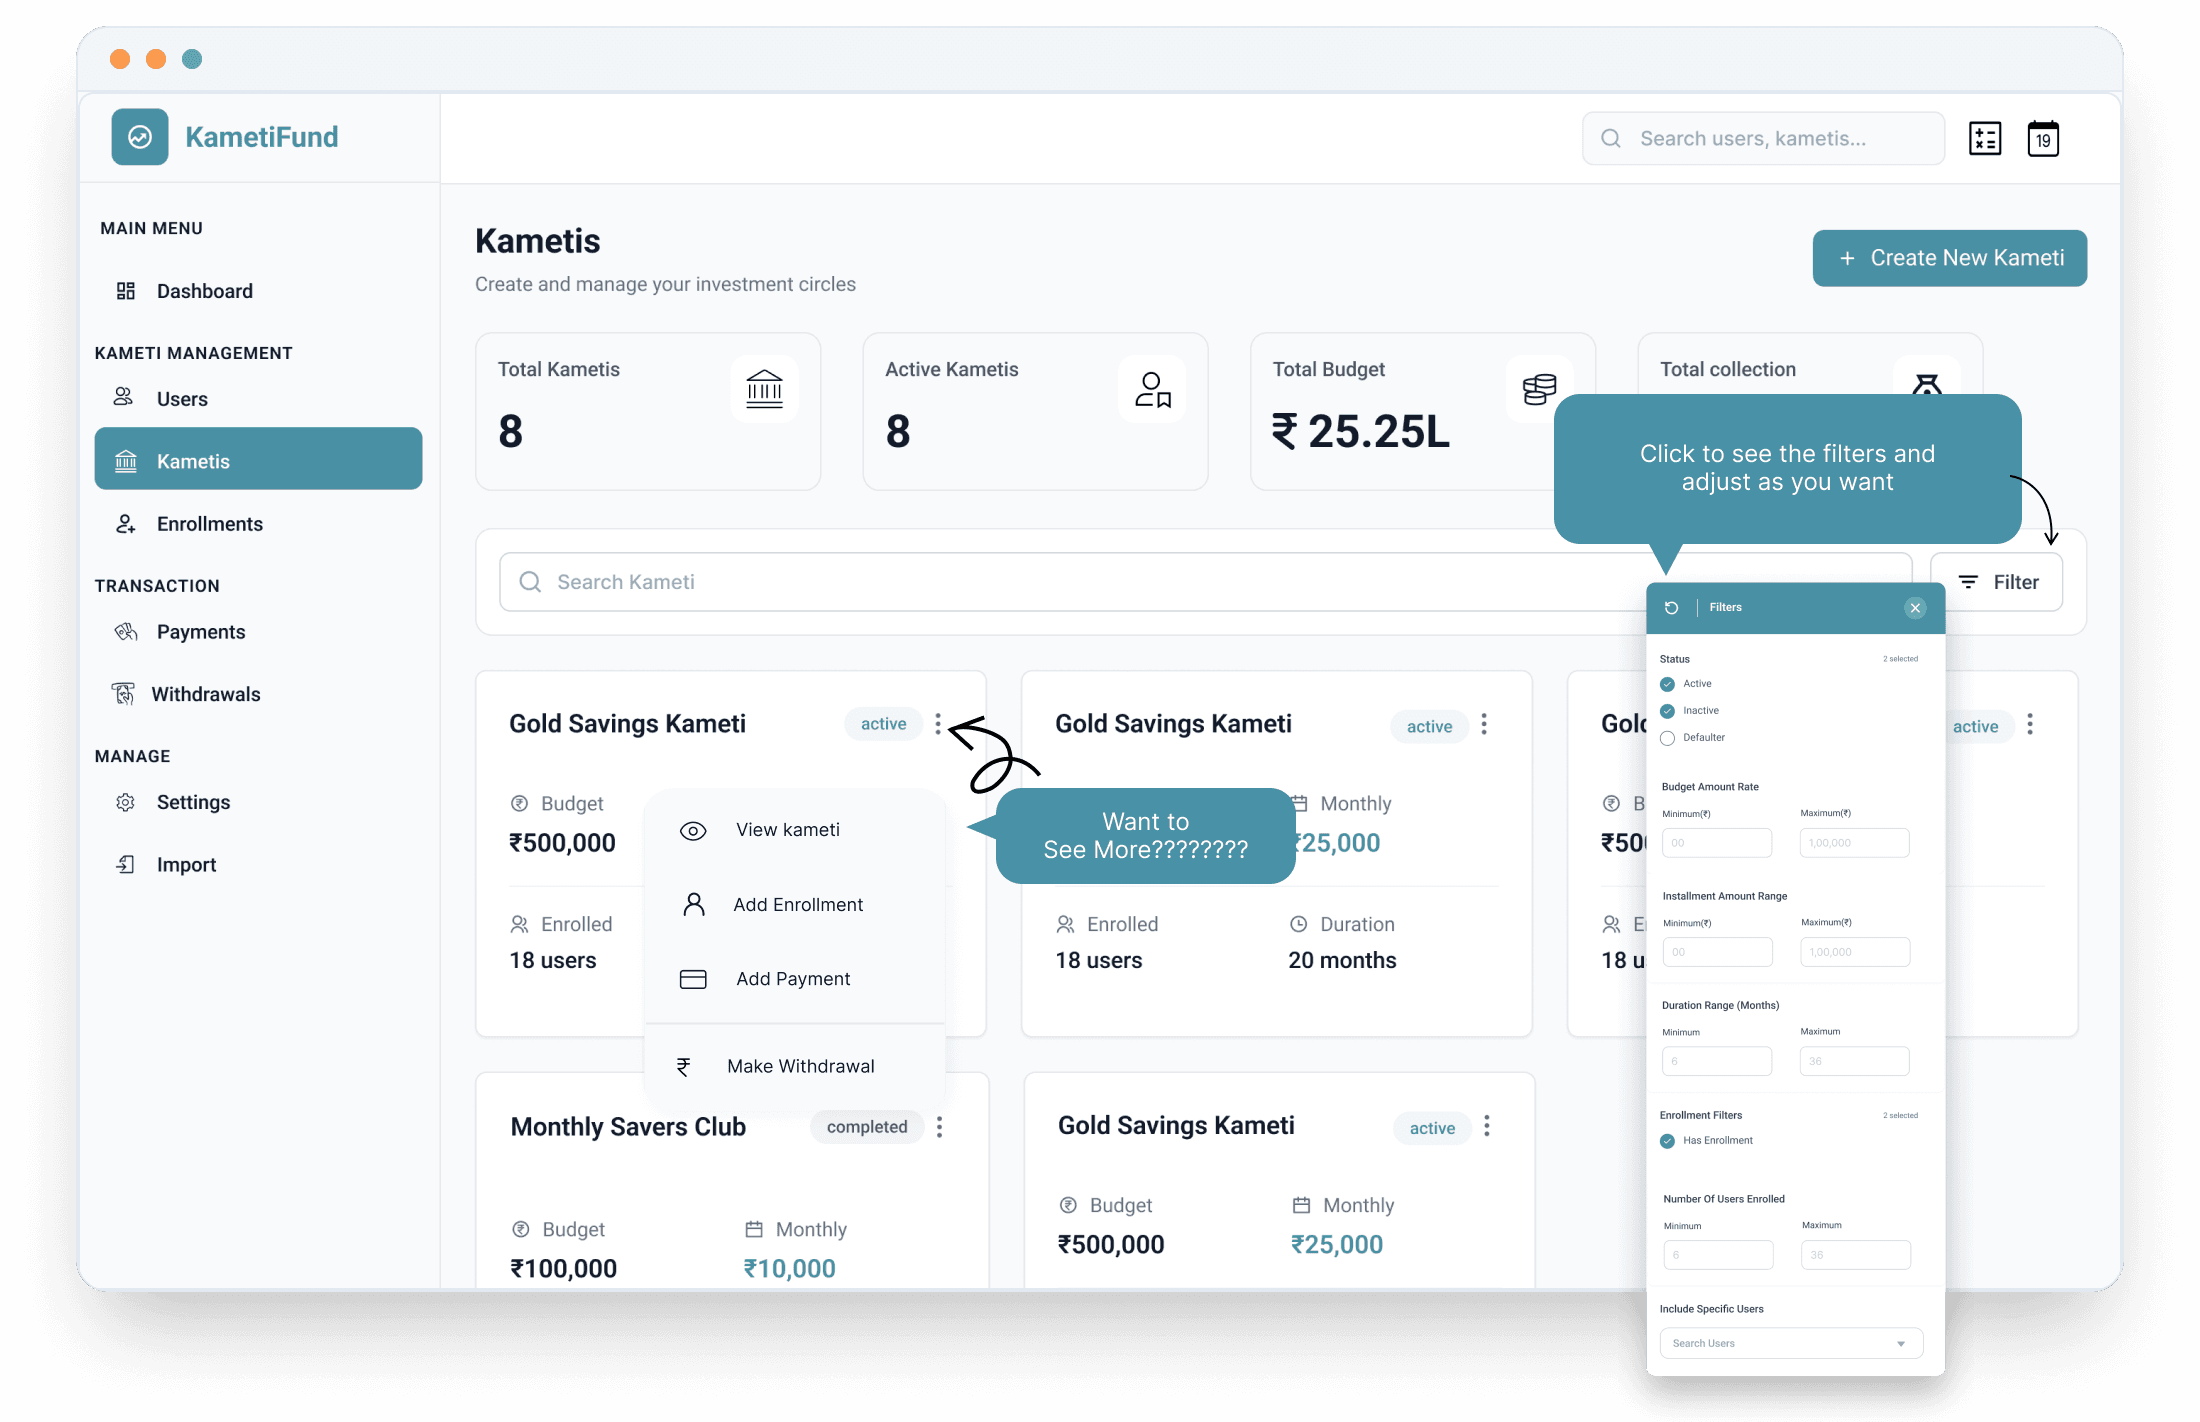Click Budget Amount Rate Maximum field
Screen dimensions: 2200x1422
coord(1855,843)
